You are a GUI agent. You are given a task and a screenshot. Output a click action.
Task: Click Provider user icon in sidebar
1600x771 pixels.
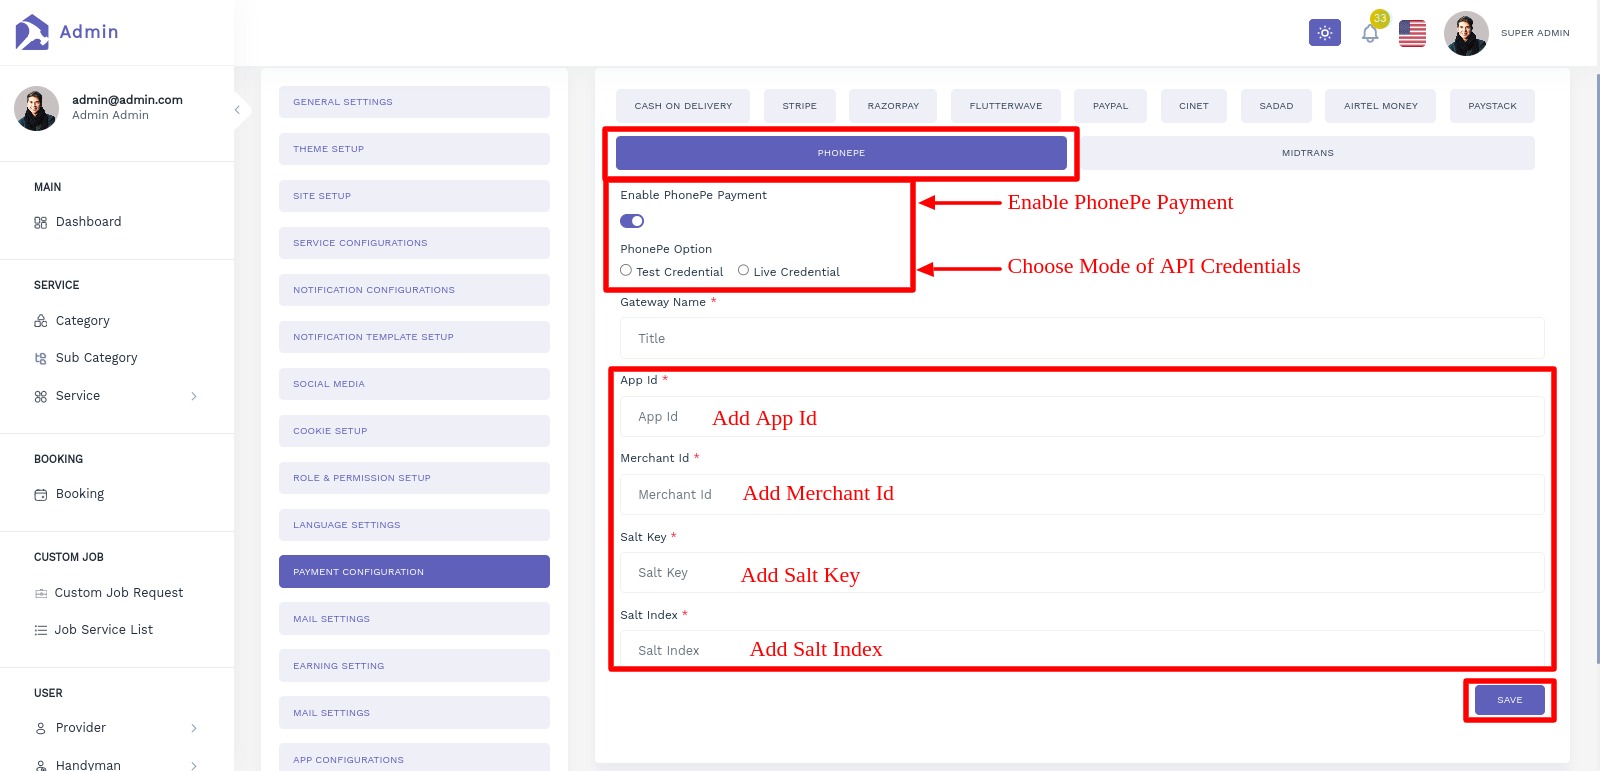(x=41, y=728)
